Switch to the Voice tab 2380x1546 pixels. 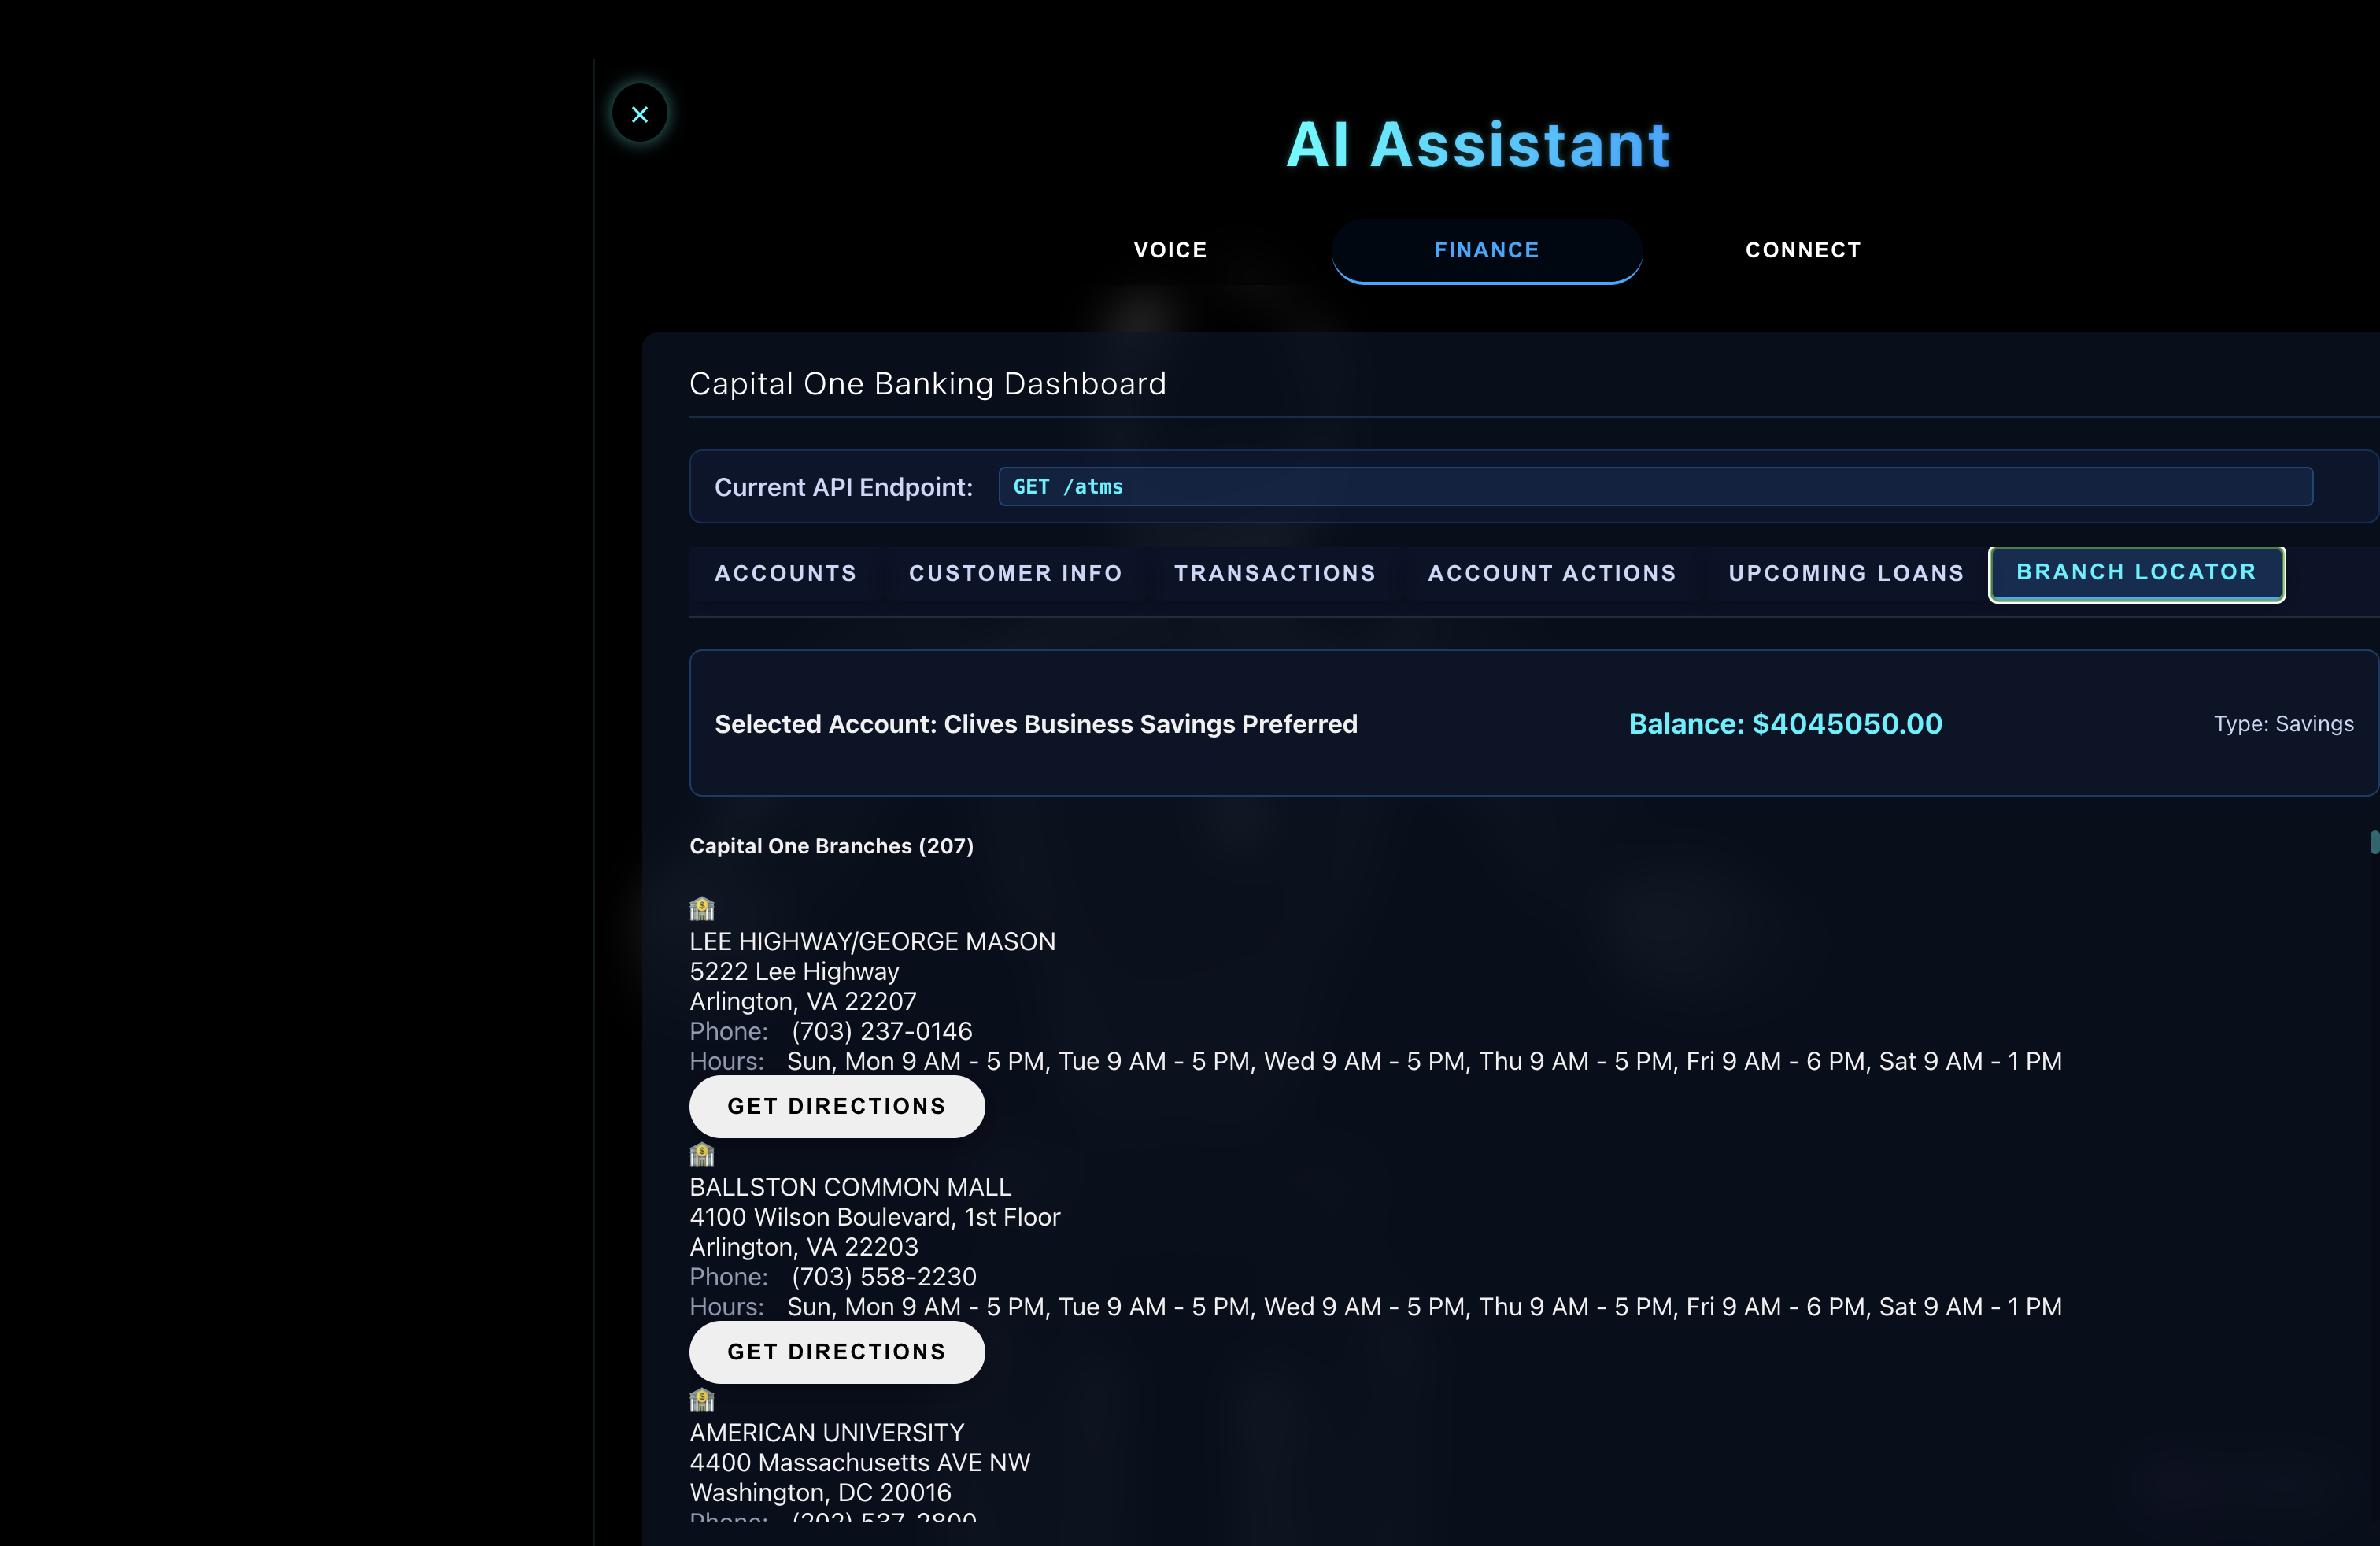click(1170, 250)
